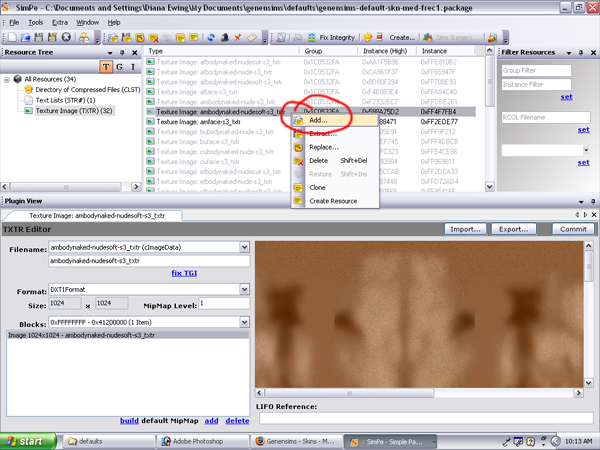Click the Save package floppy icon
Screen dimensions: 600x450
pyautogui.click(x=39, y=37)
